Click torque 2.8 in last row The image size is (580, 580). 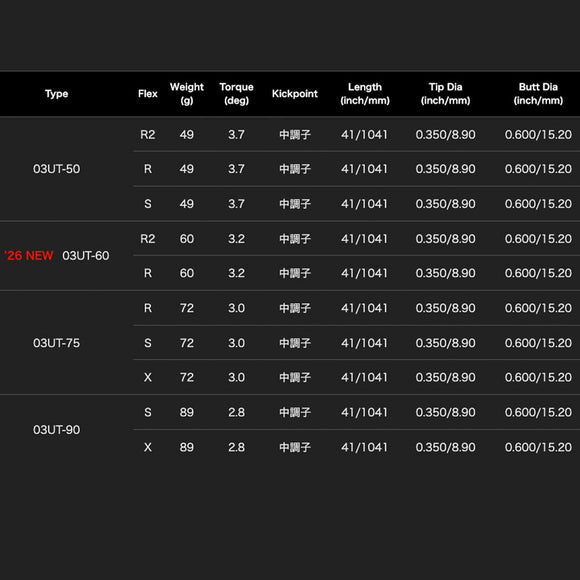pos(236,447)
